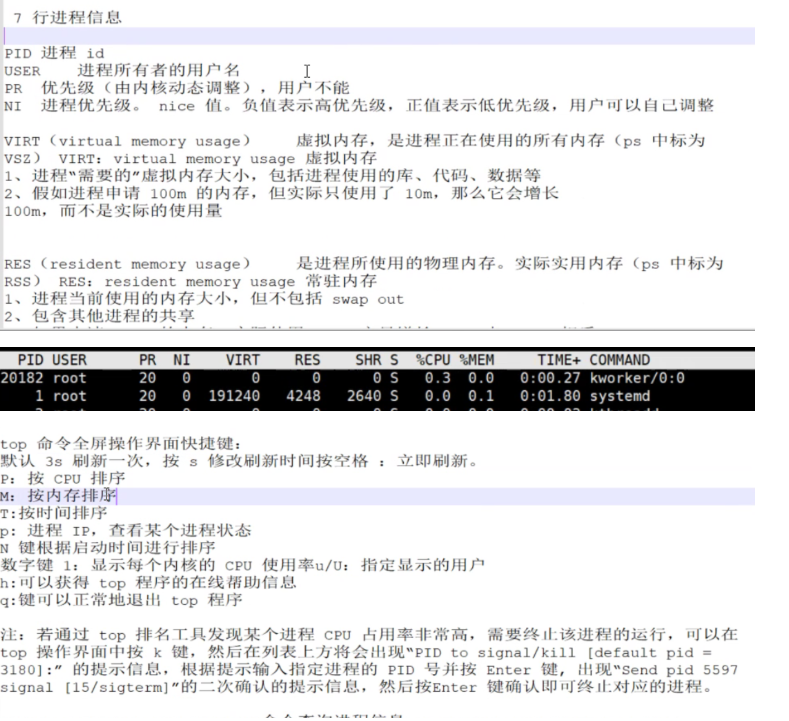Viewport: 789px width, 721px height.
Task: Click the line '2、包含其他进程的共享'
Action: [99, 316]
